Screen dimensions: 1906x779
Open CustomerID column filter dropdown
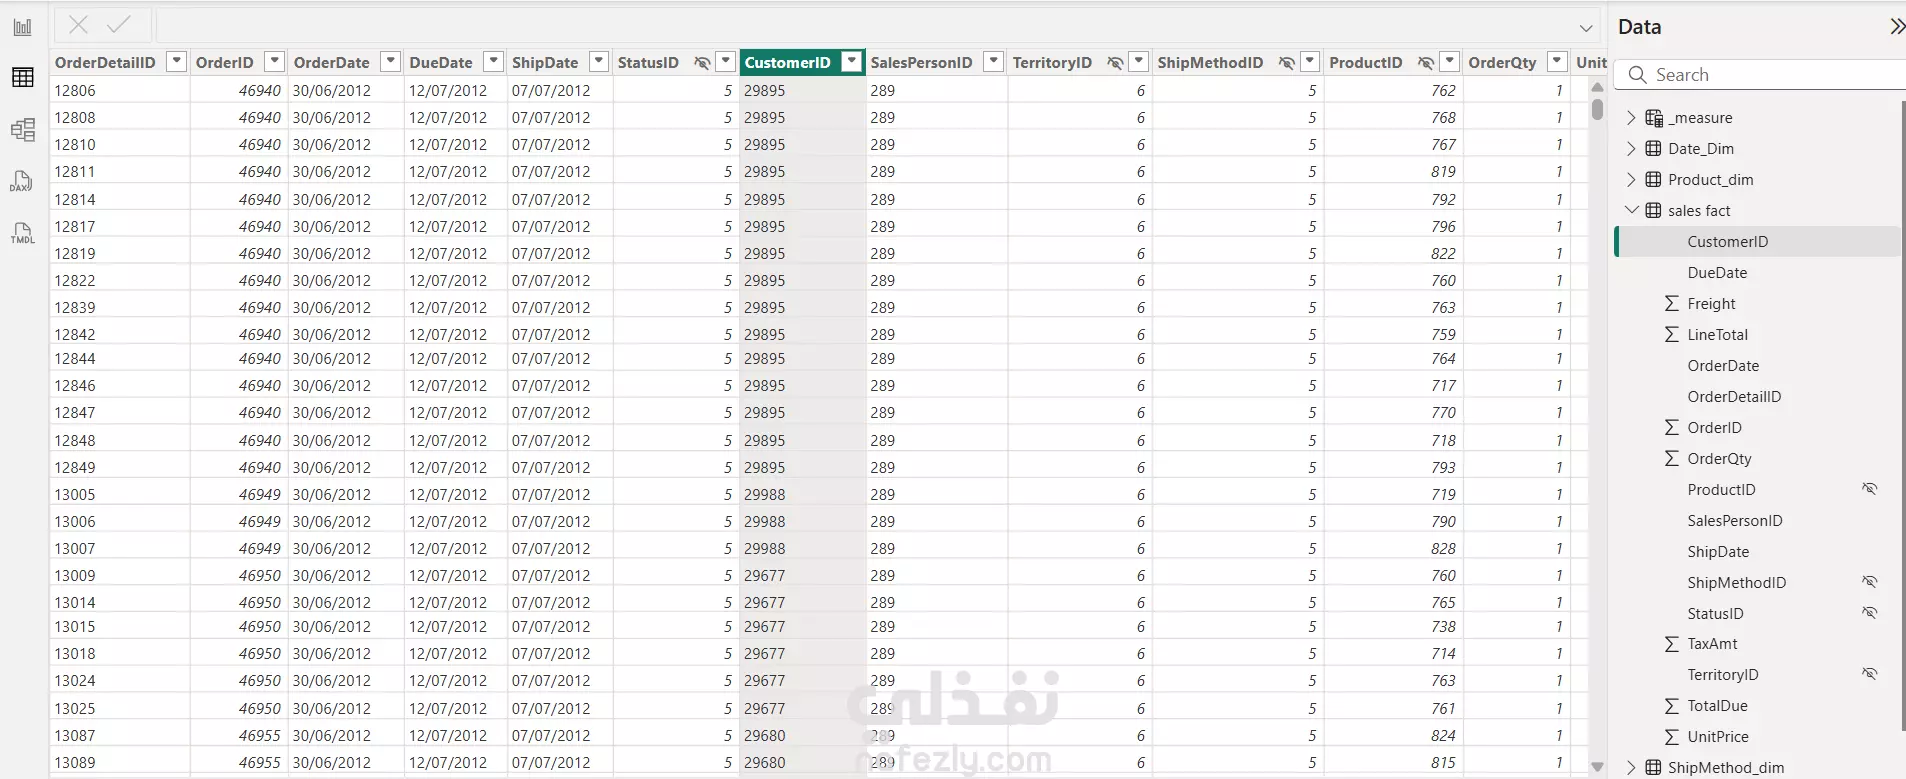click(x=852, y=62)
